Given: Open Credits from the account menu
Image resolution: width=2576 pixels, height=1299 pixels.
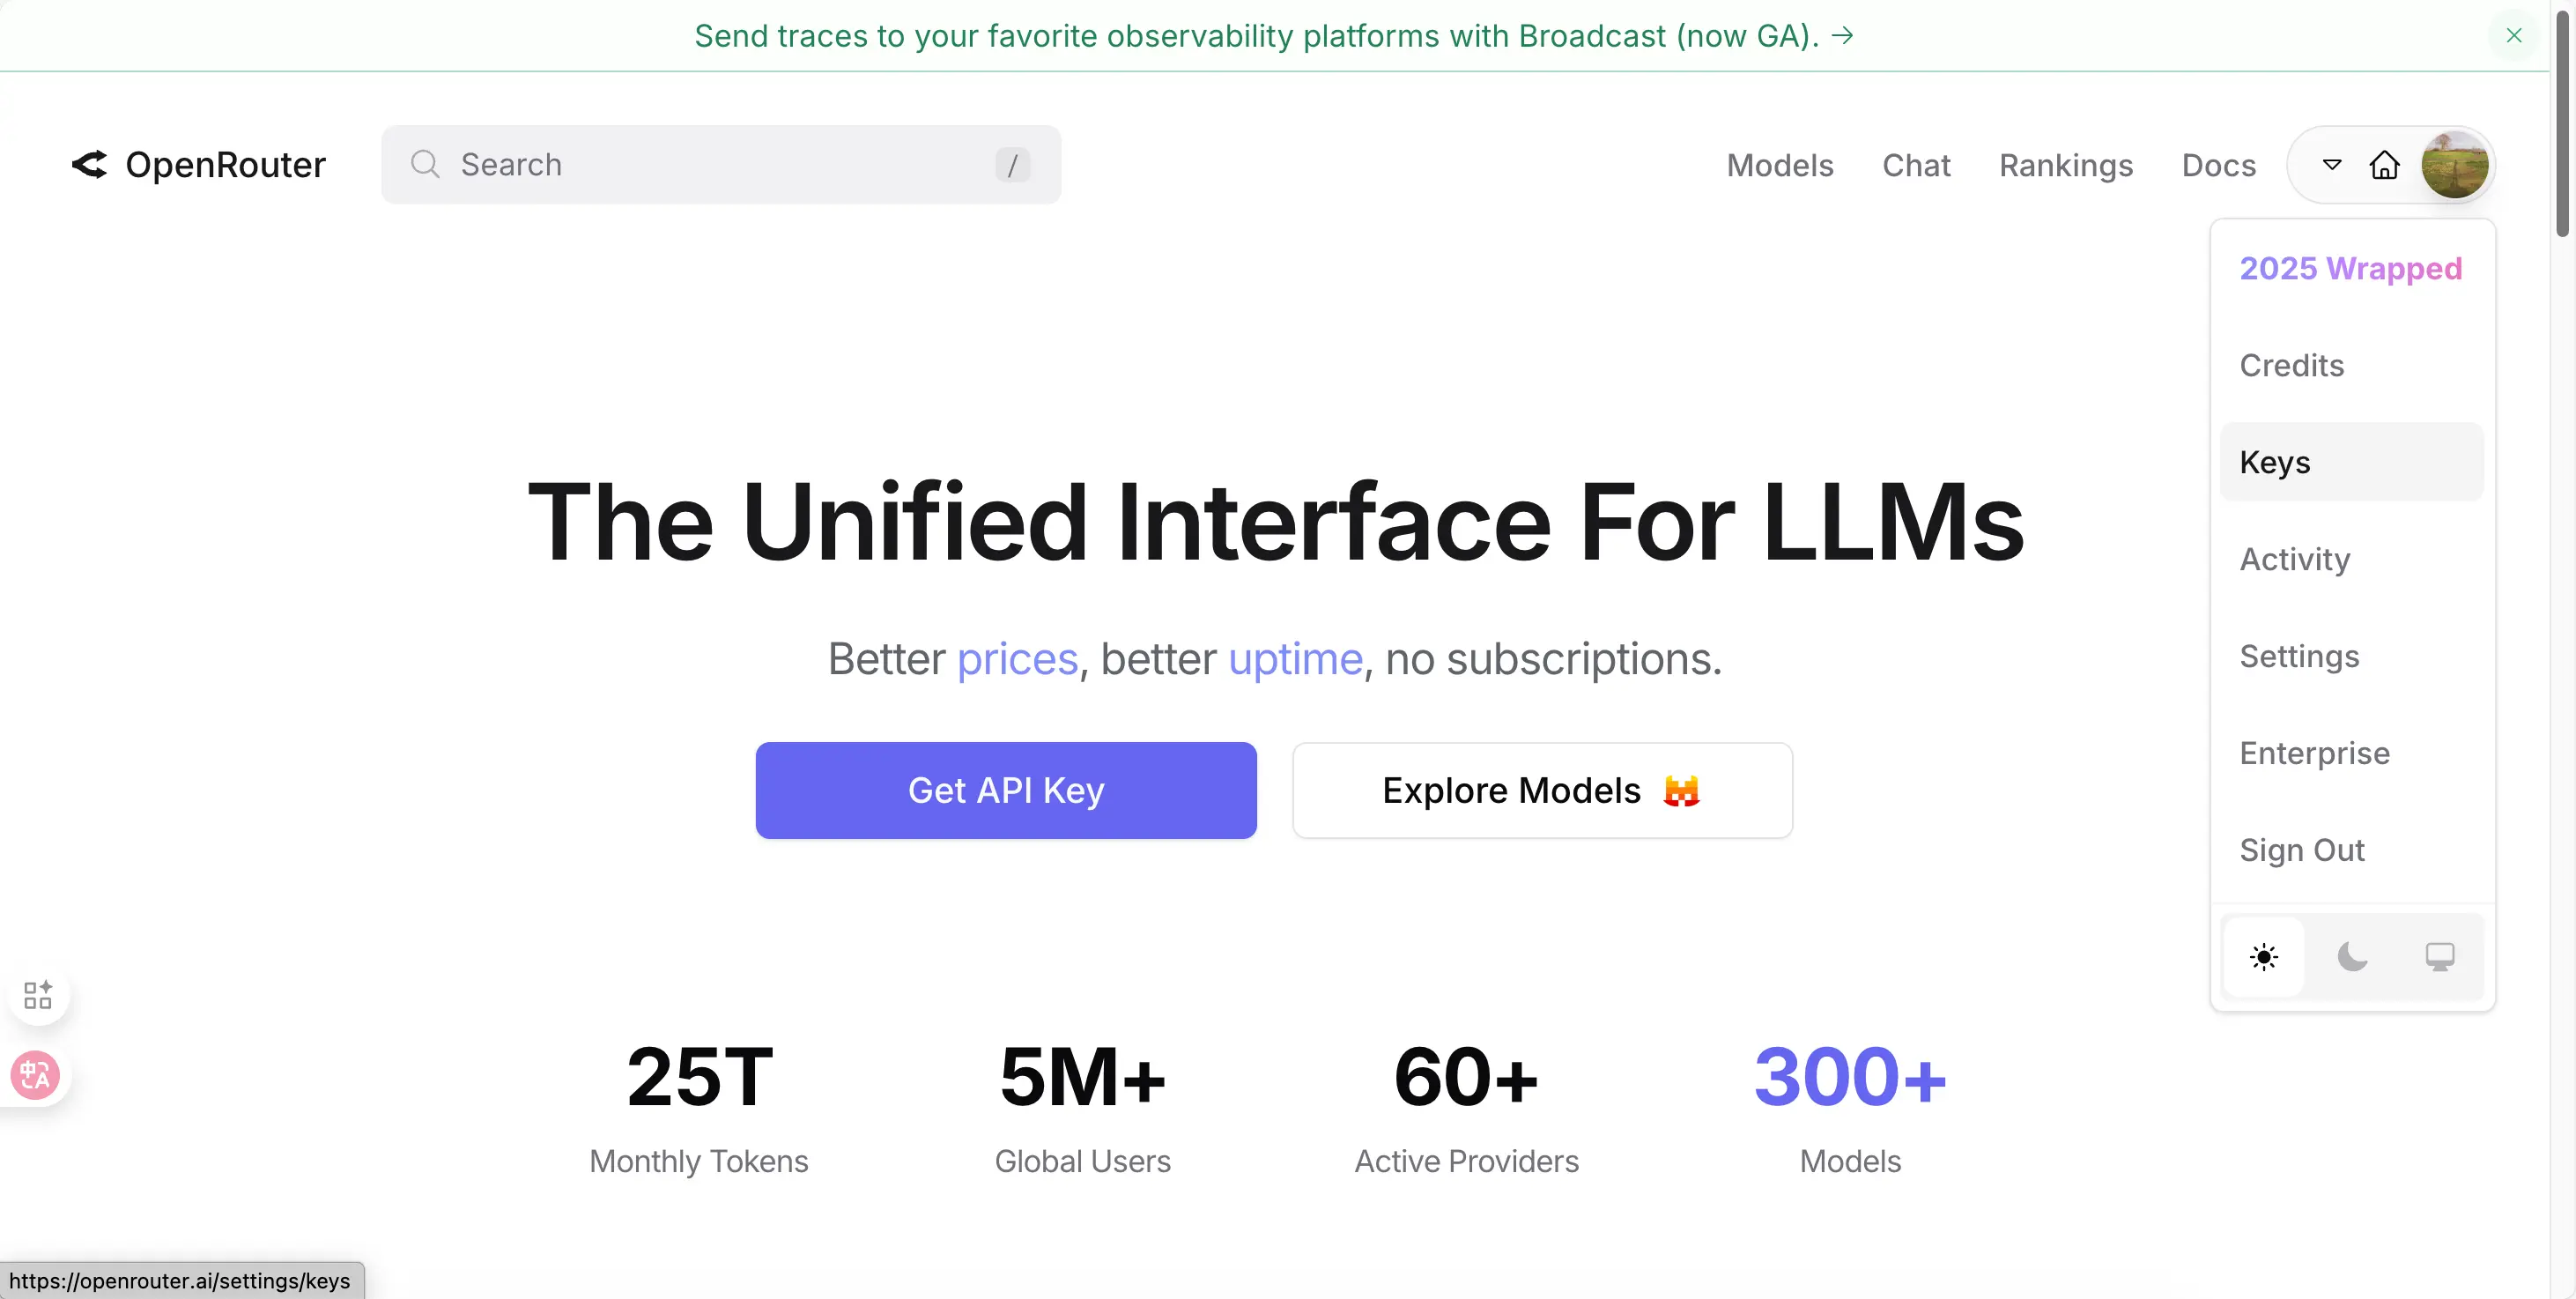Looking at the screenshot, I should [2291, 365].
